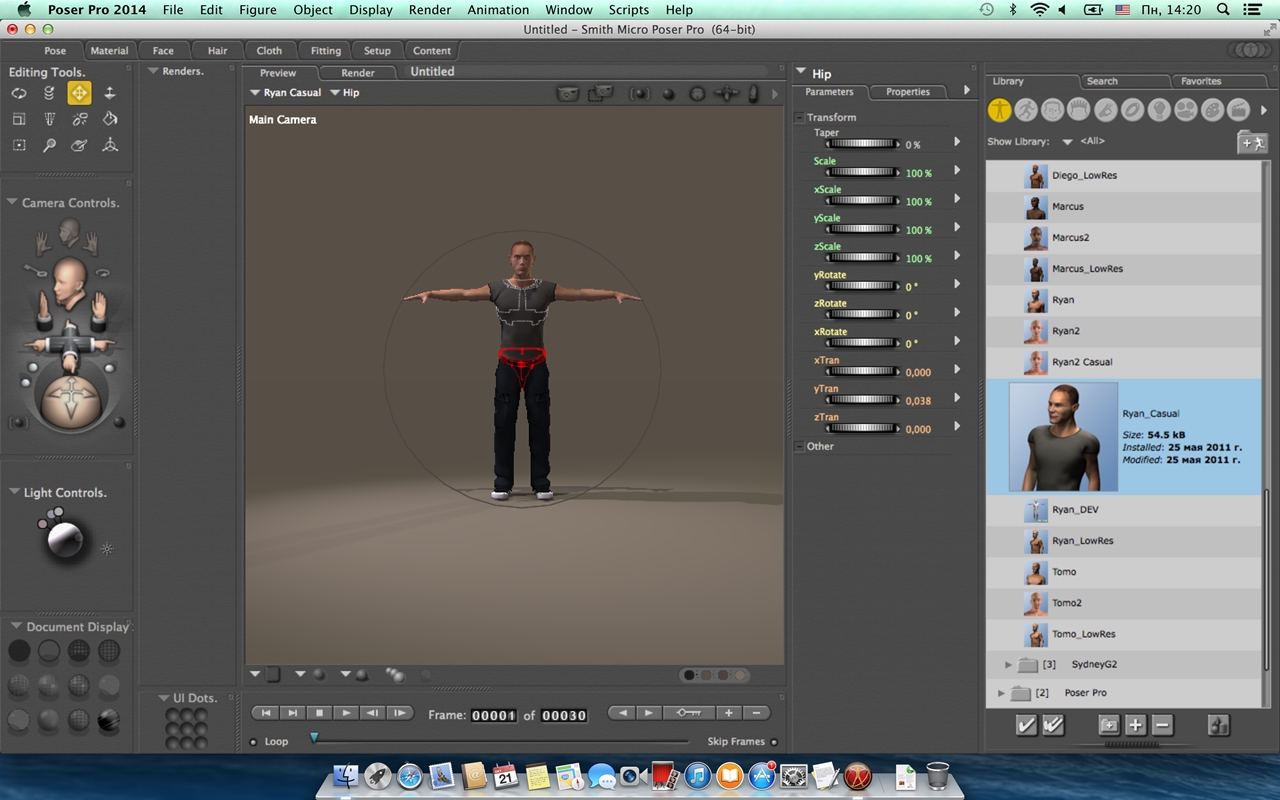The height and width of the screenshot is (800, 1280).
Task: Click the face camera head icon
Action: [x=69, y=233]
